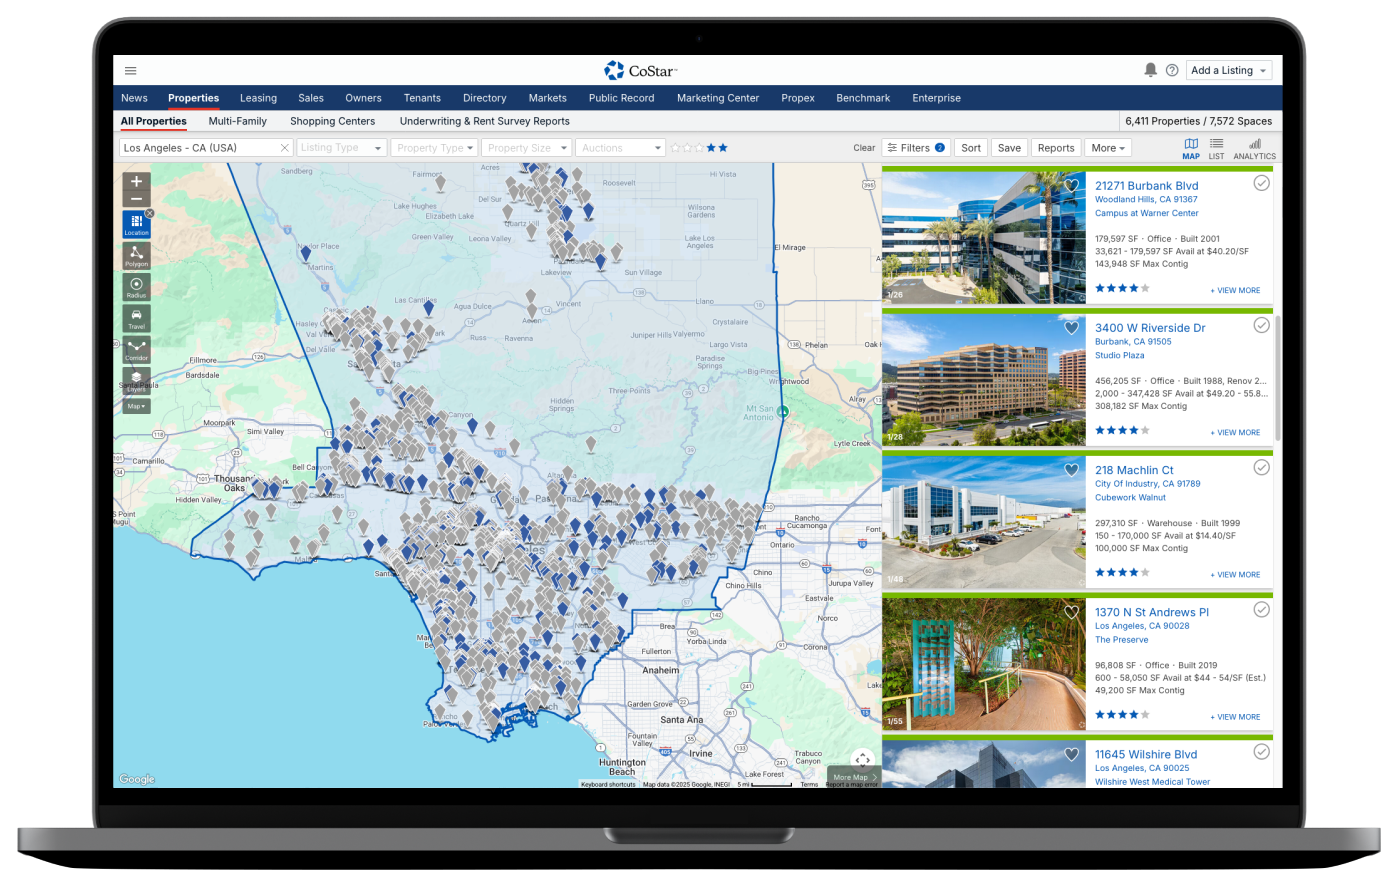Select the Corridor search tool
The image size is (1400, 894).
click(x=137, y=349)
